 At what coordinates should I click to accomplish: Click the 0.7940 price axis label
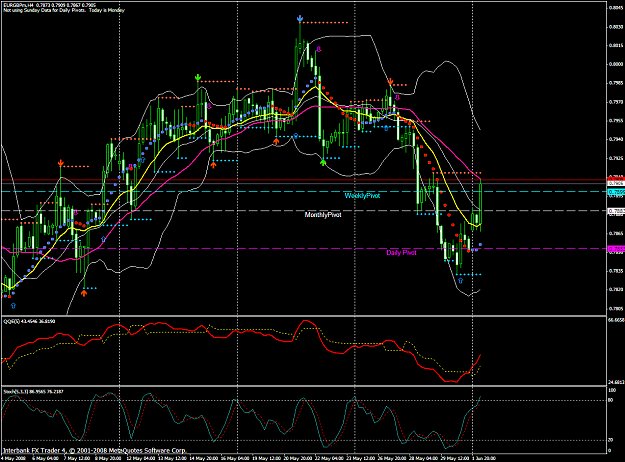click(616, 139)
